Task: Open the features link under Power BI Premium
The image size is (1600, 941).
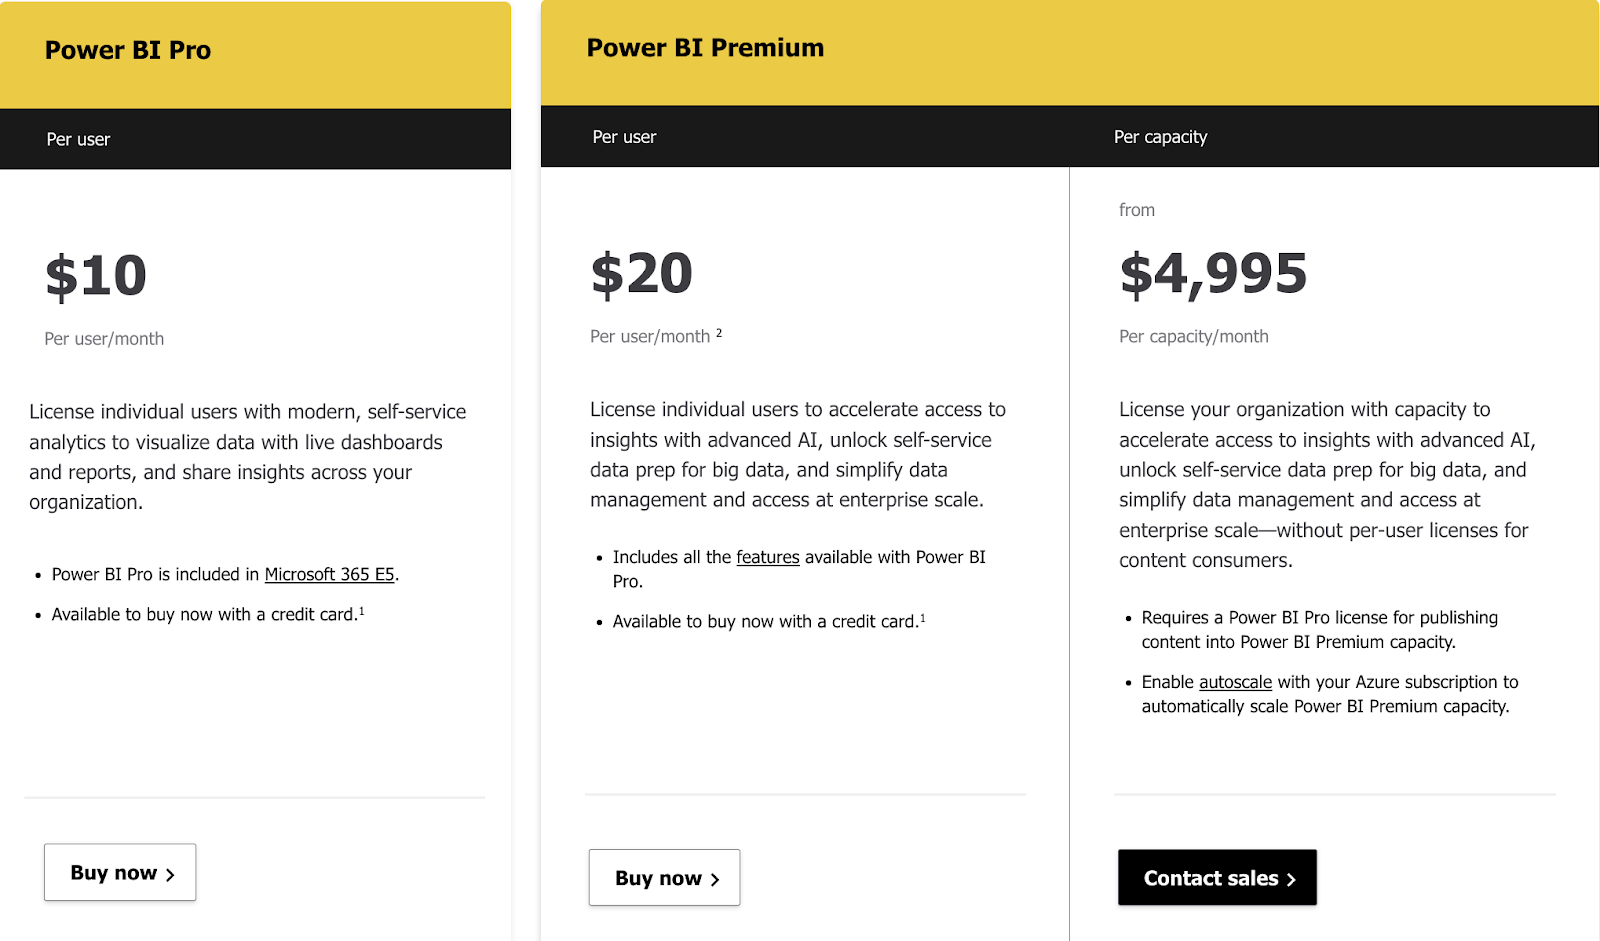Action: [766, 557]
